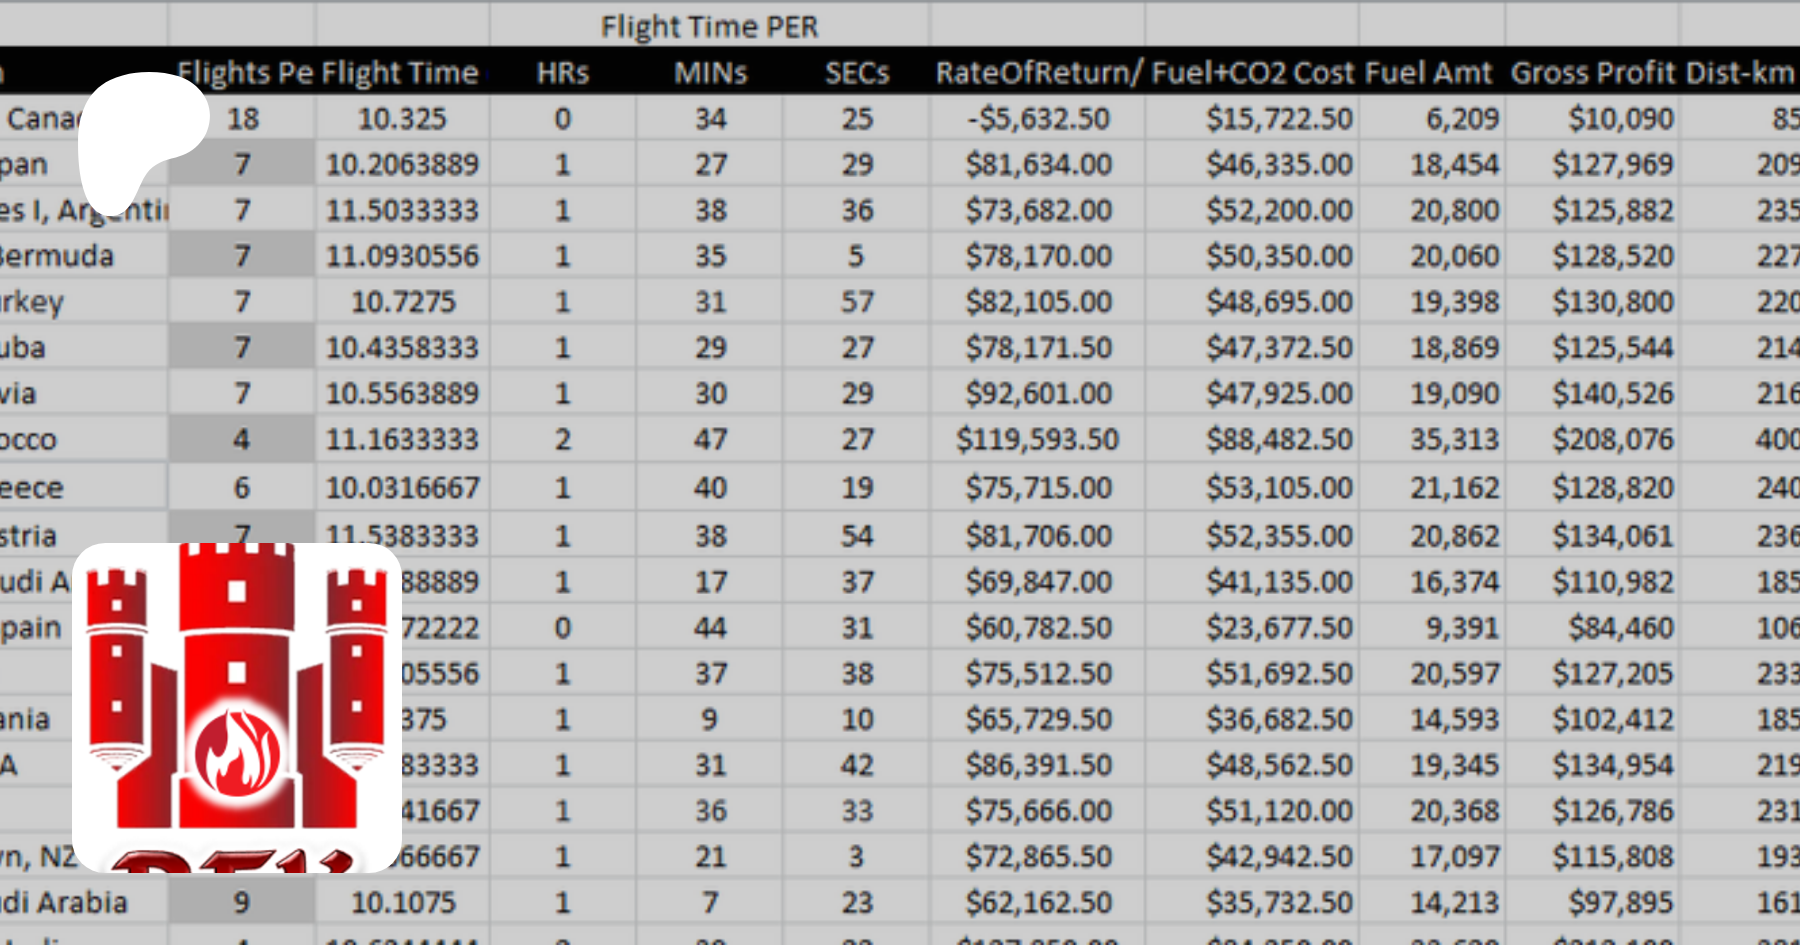The height and width of the screenshot is (945, 1800).
Task: Select the RateOfReturn/ column header
Action: (x=1037, y=73)
